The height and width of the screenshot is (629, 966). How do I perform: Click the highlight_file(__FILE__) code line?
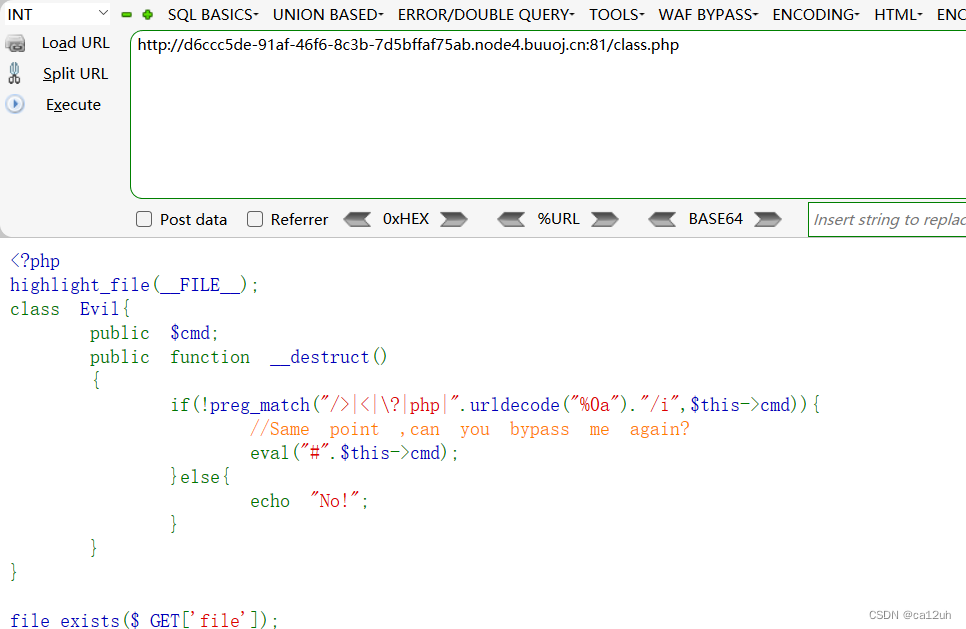(134, 285)
